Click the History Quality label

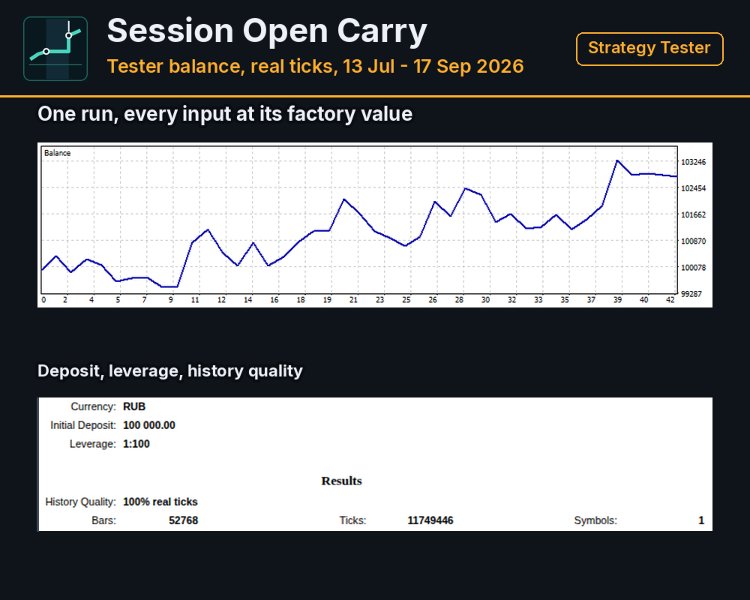80,502
